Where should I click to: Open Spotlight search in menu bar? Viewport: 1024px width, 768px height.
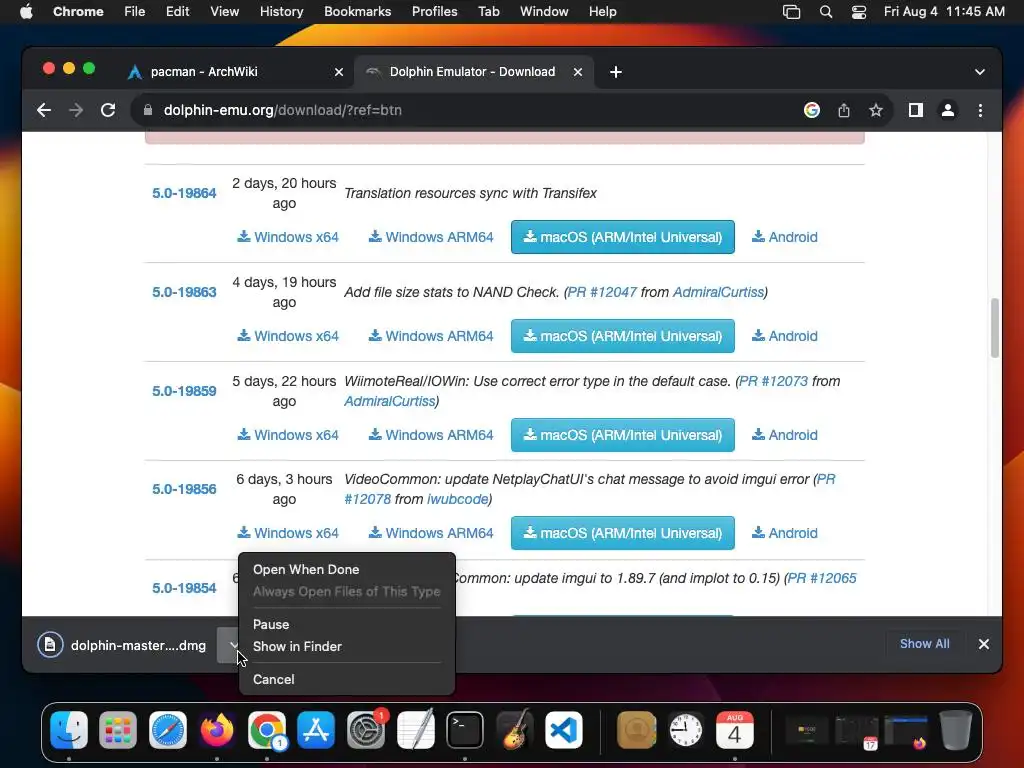point(826,12)
